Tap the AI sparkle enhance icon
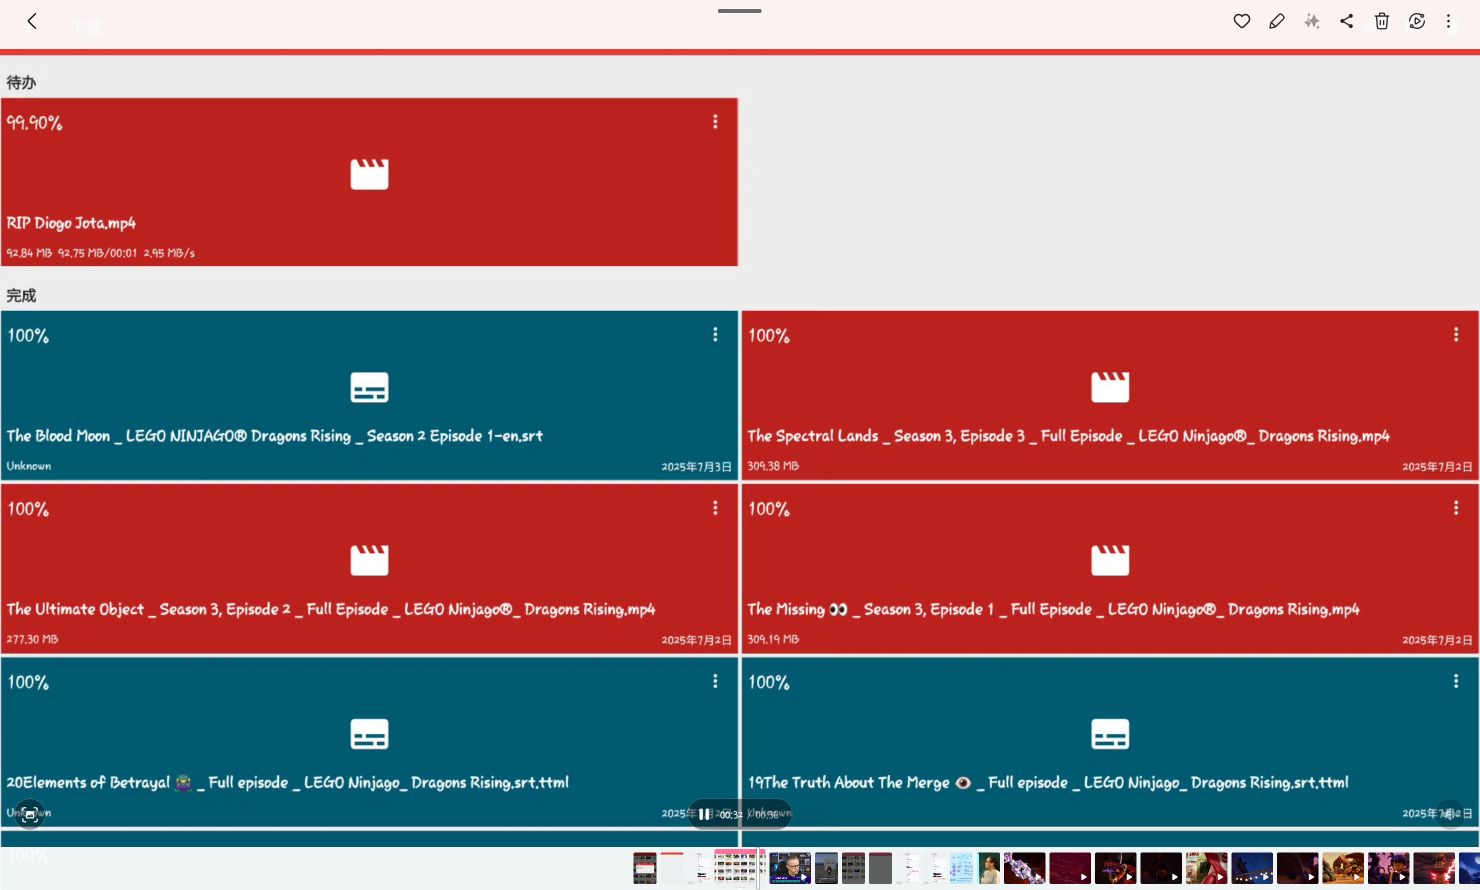The height and width of the screenshot is (890, 1480). click(1312, 21)
